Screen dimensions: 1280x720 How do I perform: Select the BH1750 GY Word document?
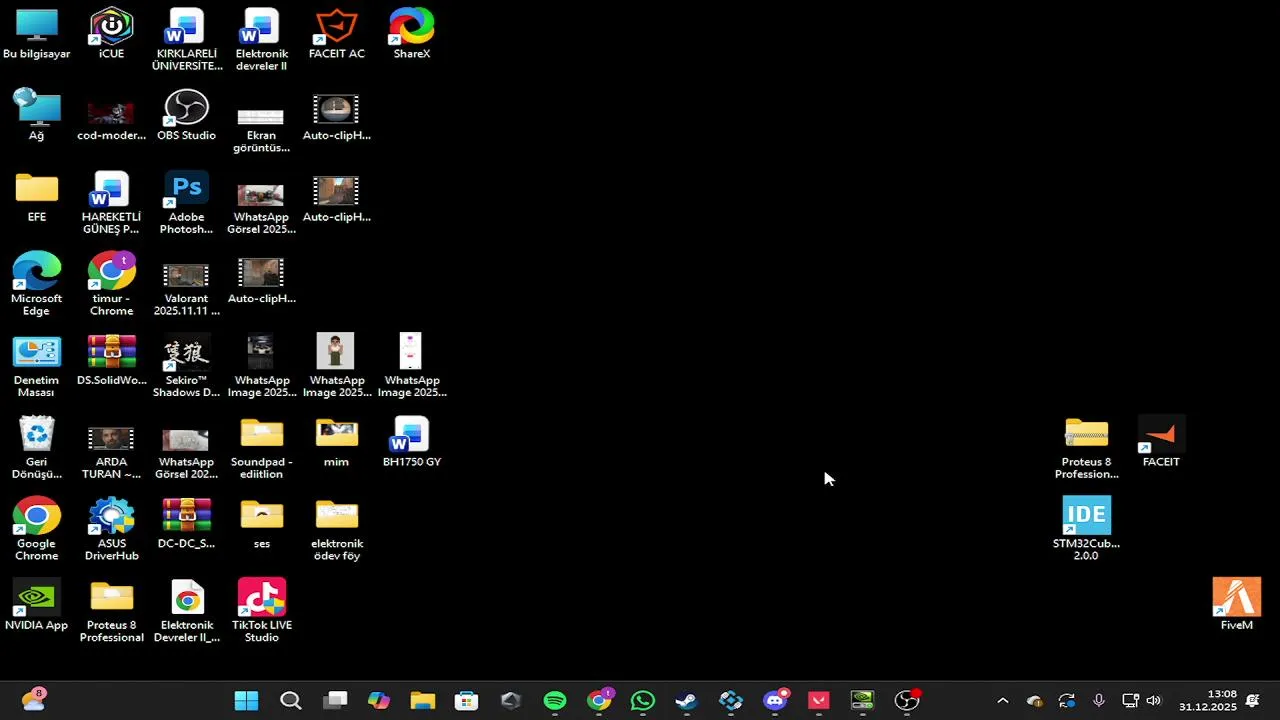(411, 443)
